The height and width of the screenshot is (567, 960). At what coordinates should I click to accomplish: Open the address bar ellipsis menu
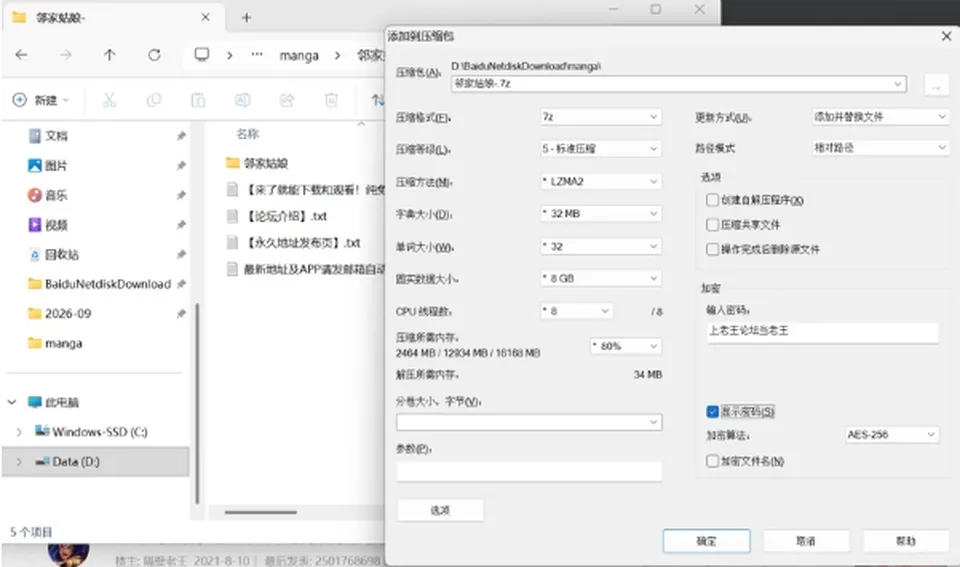257,54
